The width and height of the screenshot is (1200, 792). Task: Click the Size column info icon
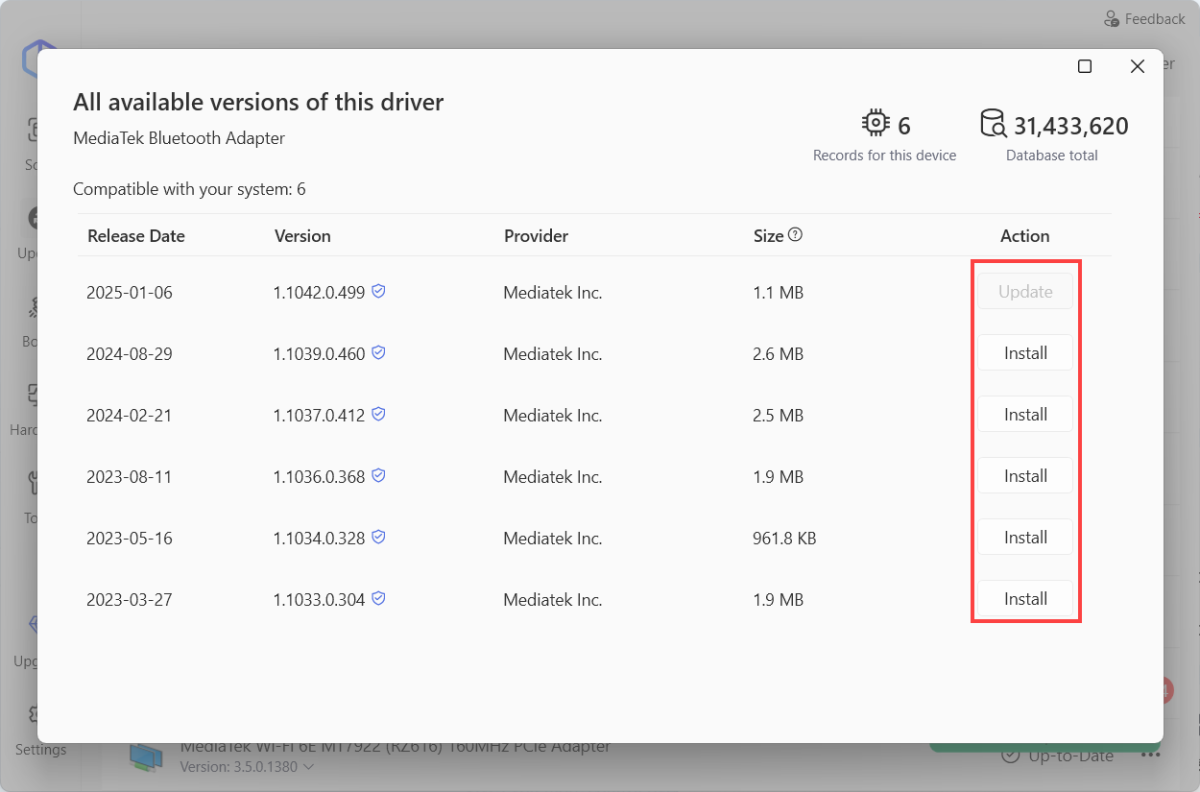796,235
